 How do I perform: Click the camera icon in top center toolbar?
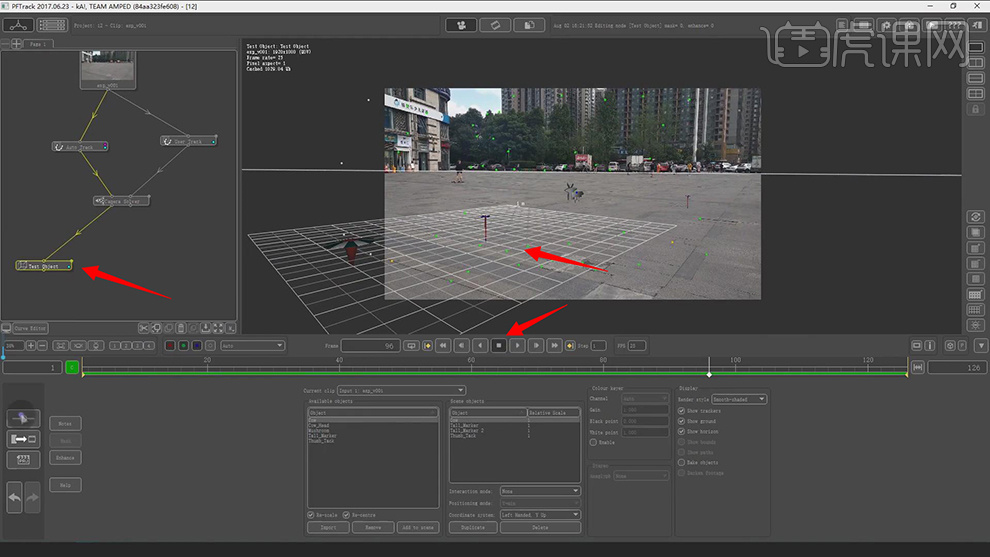tap(462, 25)
